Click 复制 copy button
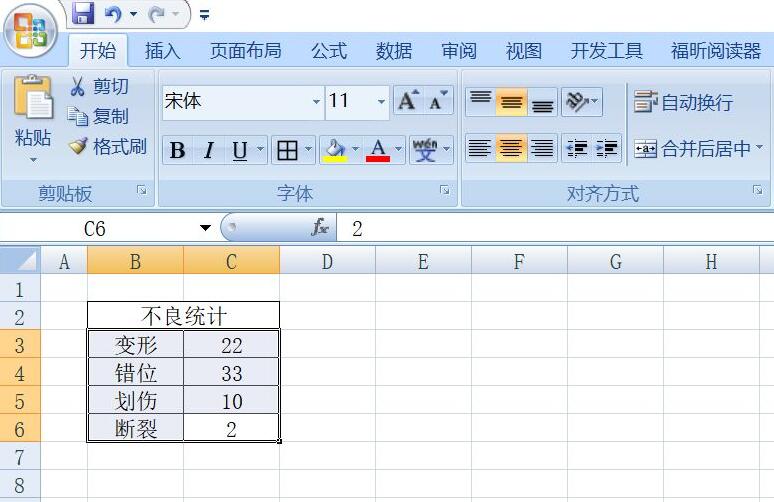 (99, 116)
